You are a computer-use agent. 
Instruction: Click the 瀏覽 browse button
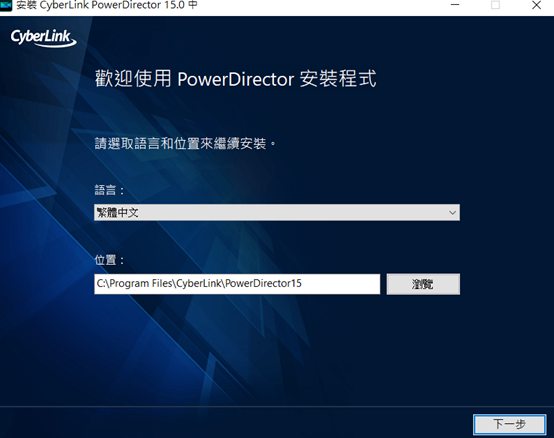(x=423, y=284)
